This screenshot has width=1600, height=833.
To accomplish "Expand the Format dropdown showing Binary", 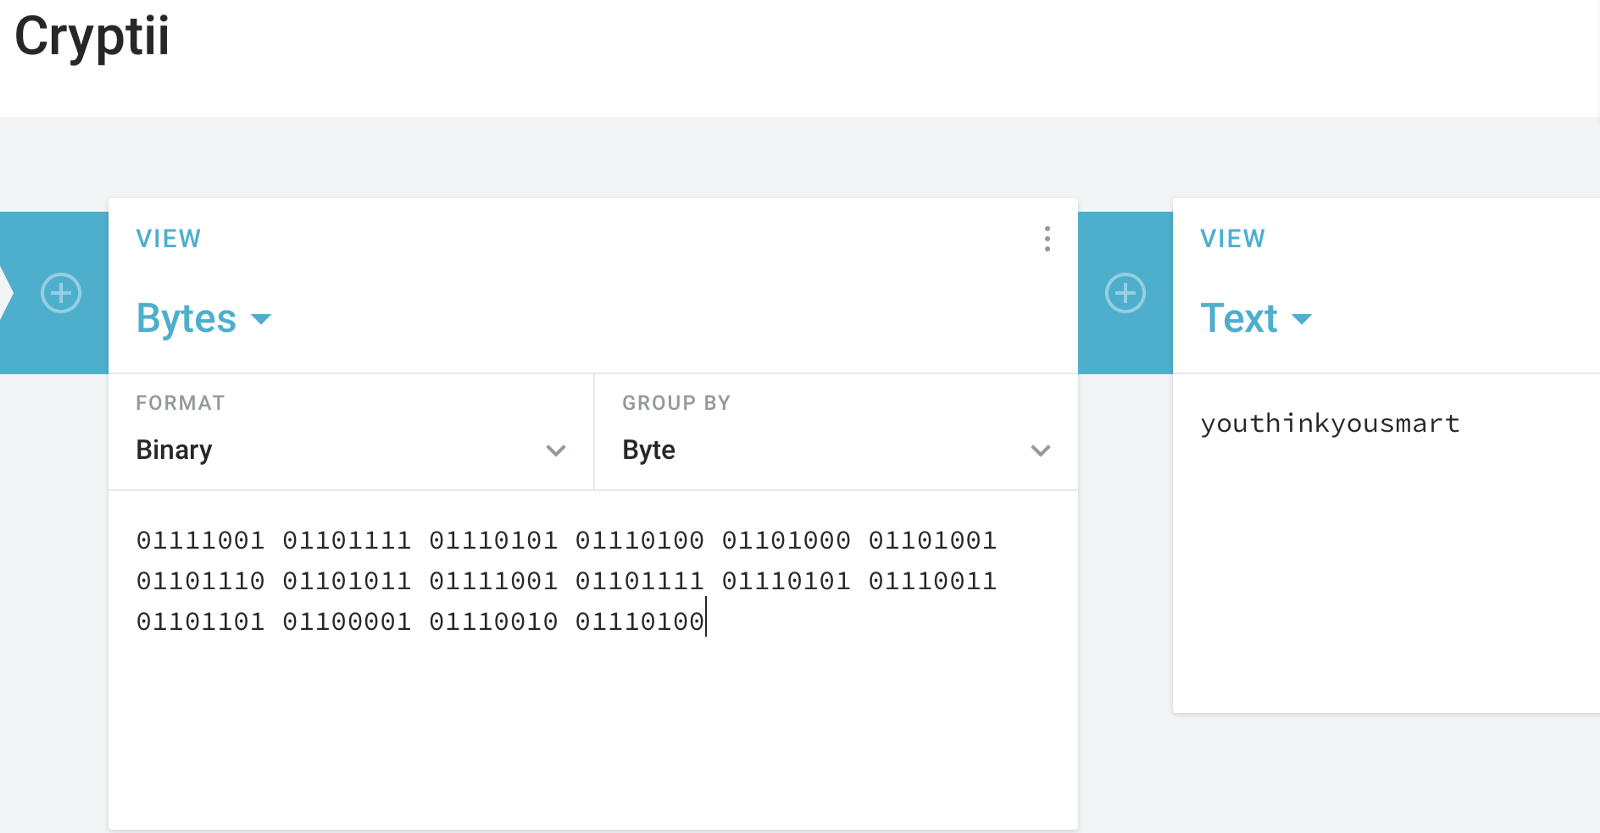I will point(351,432).
